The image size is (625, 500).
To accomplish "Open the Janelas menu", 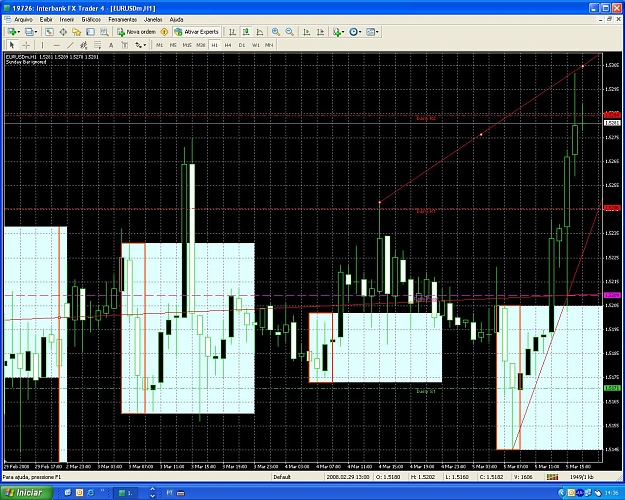I will [153, 19].
